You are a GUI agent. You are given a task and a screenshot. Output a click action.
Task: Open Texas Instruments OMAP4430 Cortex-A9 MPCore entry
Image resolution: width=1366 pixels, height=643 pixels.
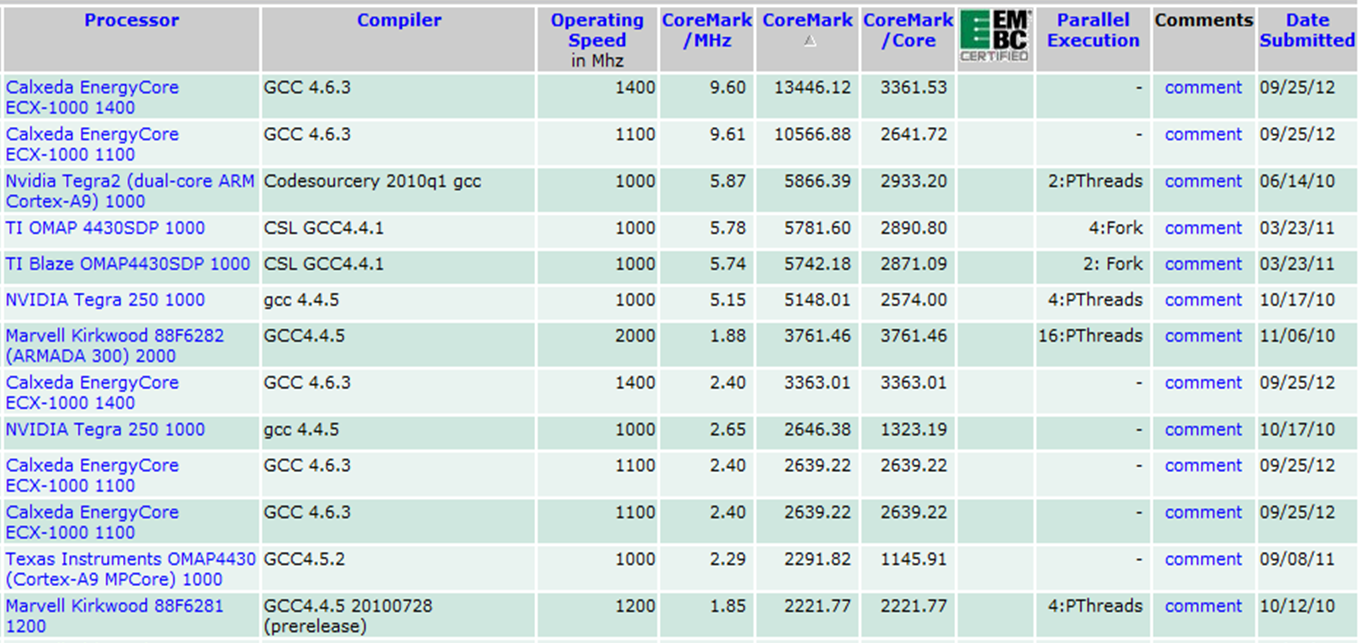pos(130,569)
